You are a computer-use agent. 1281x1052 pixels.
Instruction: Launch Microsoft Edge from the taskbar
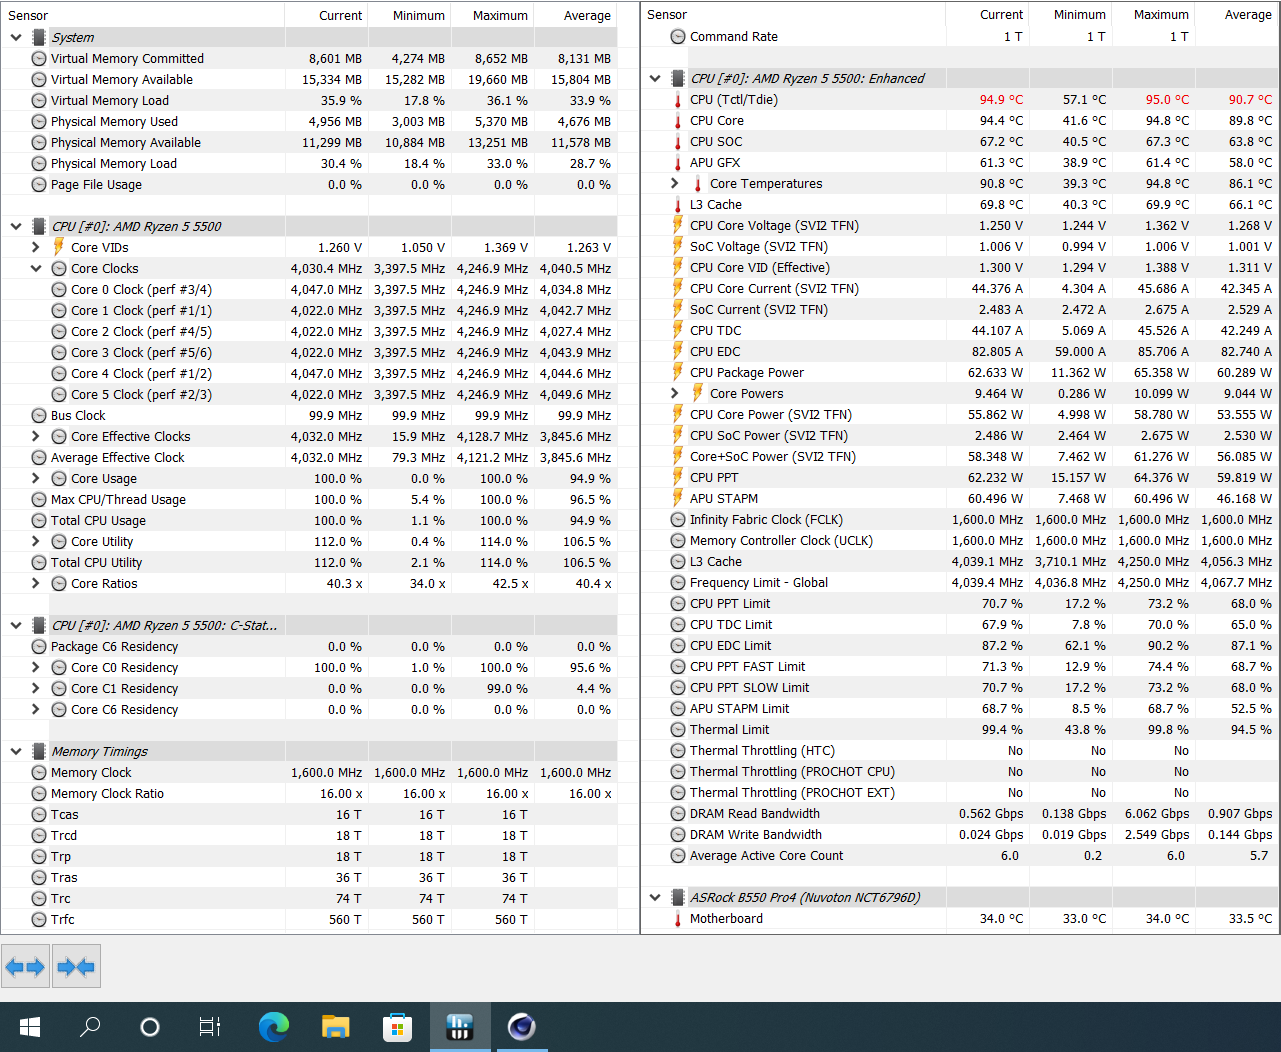(x=273, y=1027)
